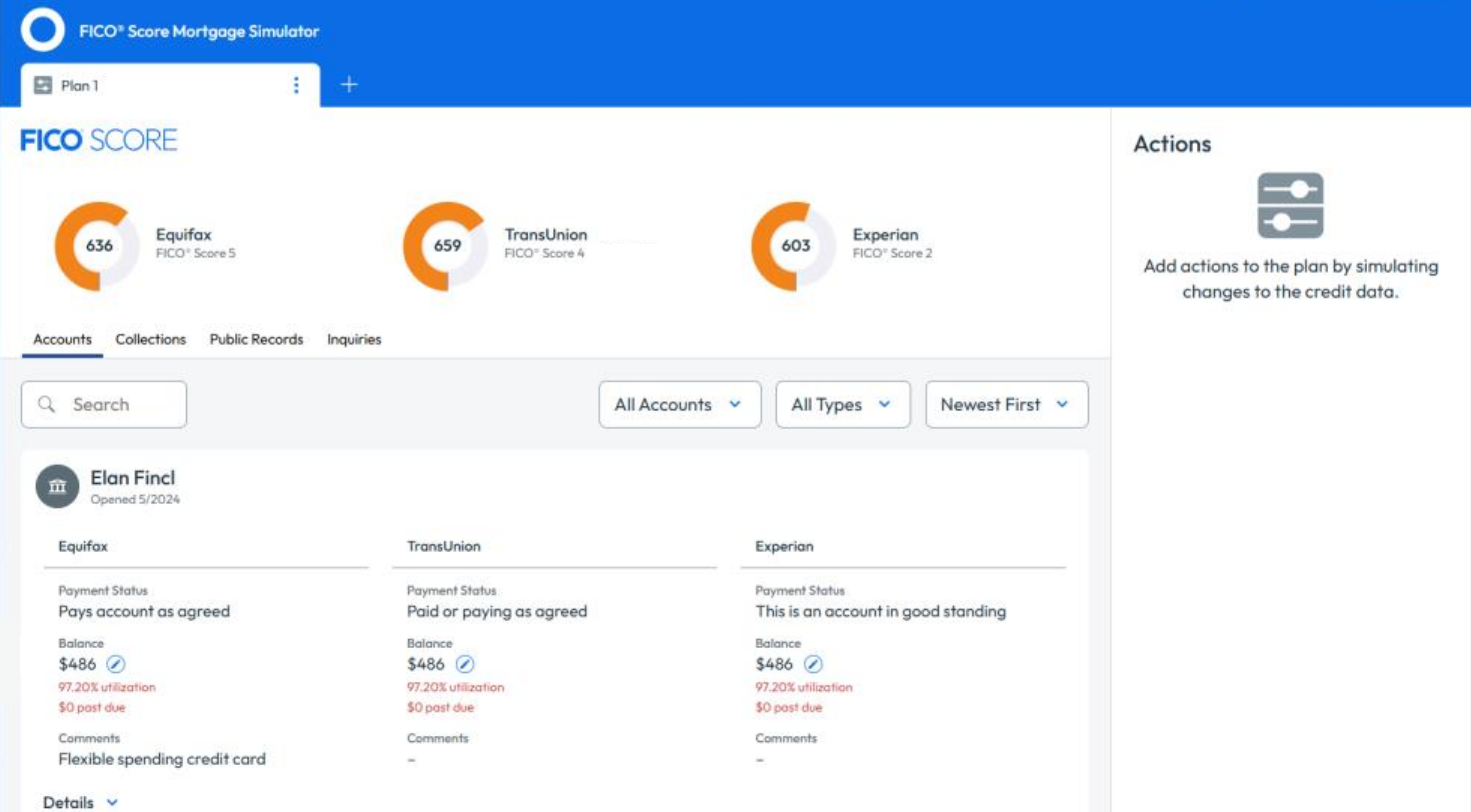This screenshot has height=812, width=1471.
Task: Click the Elan Fincl bank icon
Action: 58,486
